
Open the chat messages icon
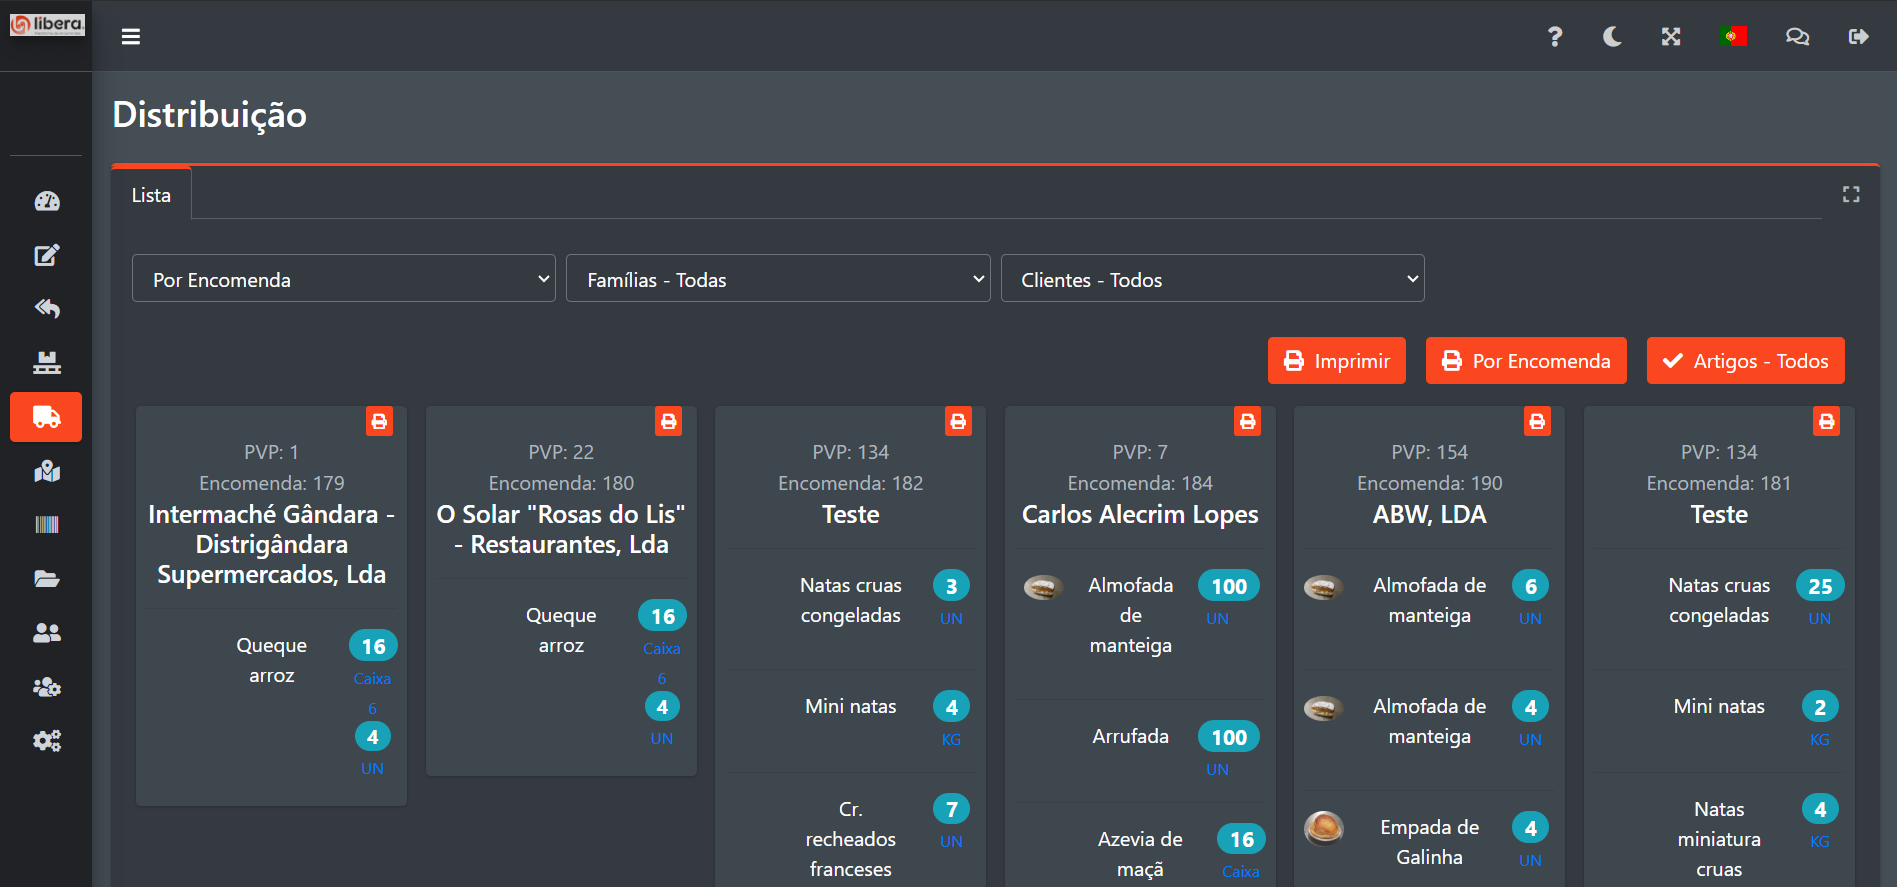point(1797,37)
